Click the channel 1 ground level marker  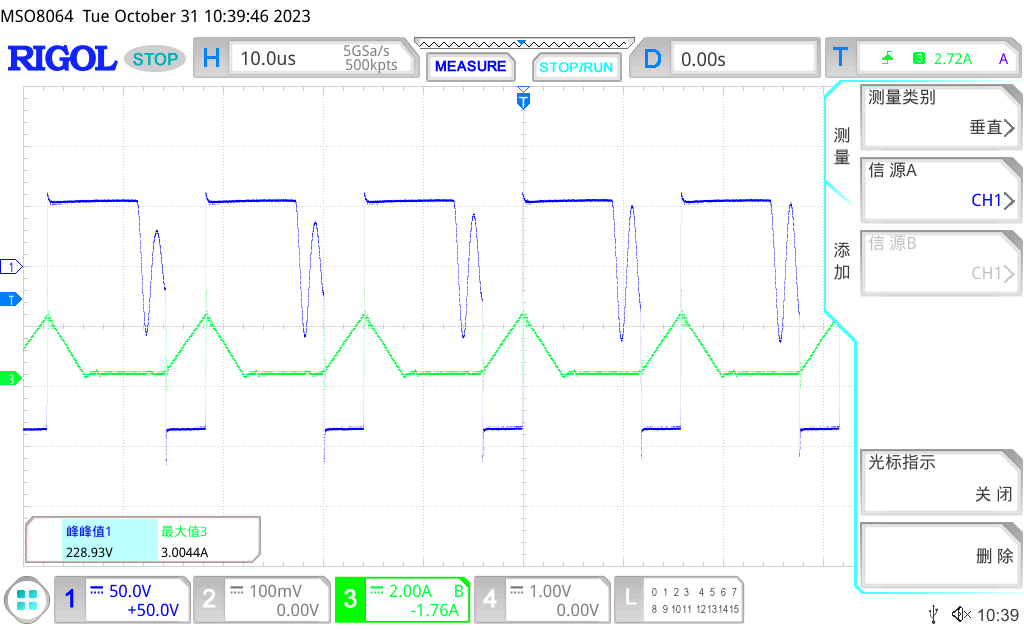11,266
